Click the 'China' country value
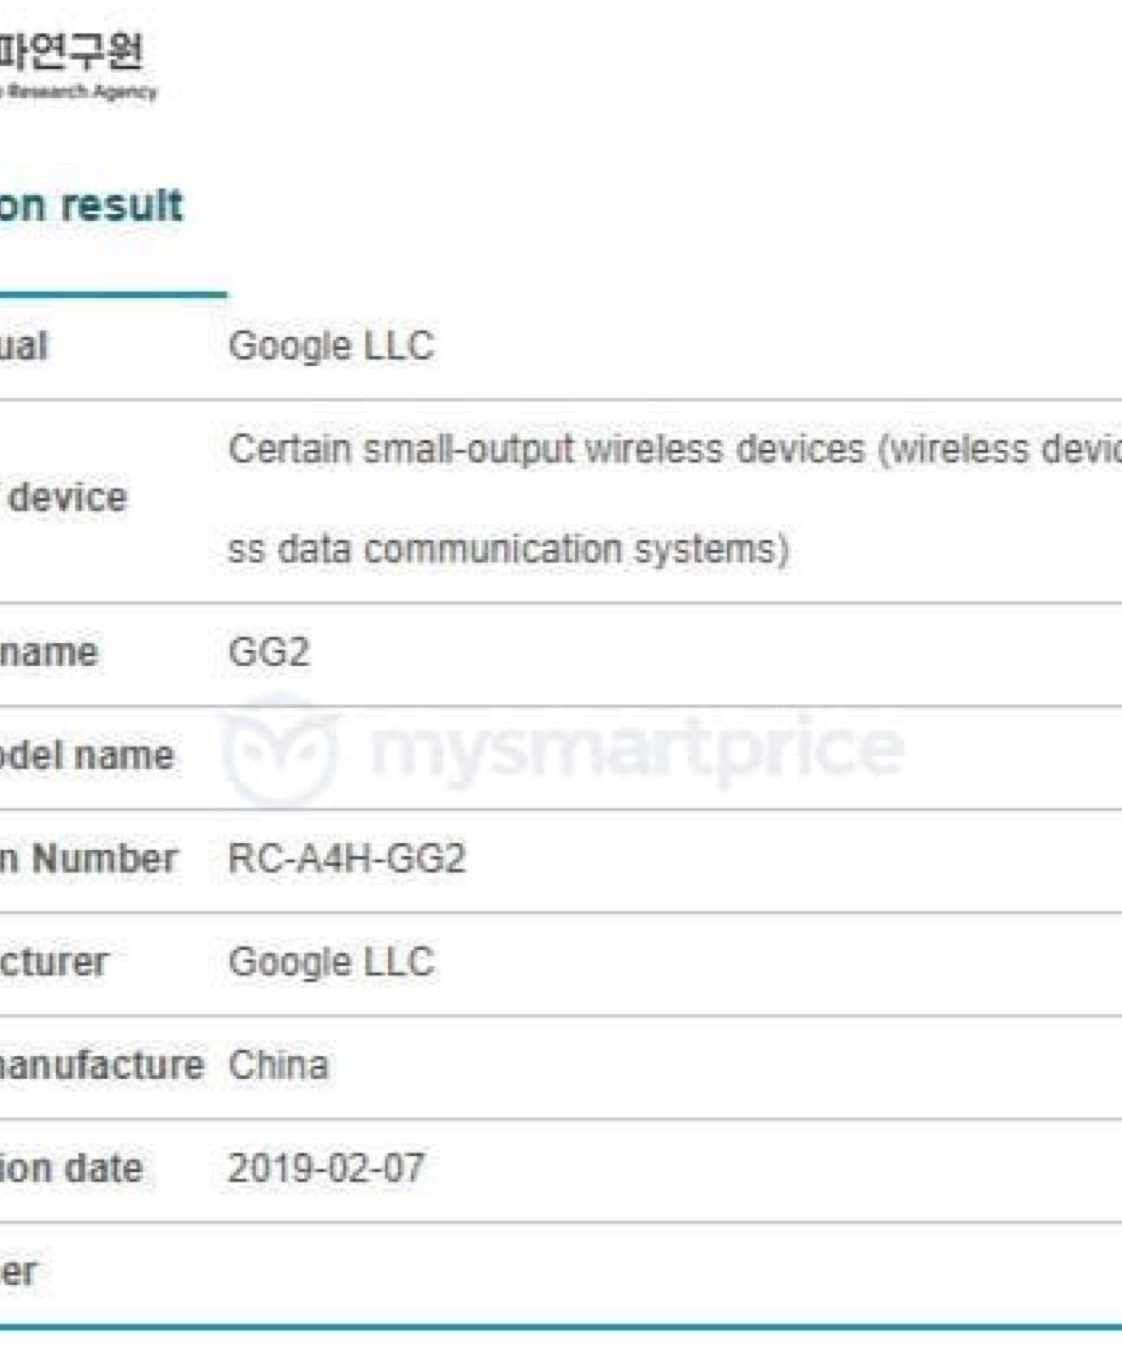This screenshot has height=1345, width=1122. tap(278, 1065)
